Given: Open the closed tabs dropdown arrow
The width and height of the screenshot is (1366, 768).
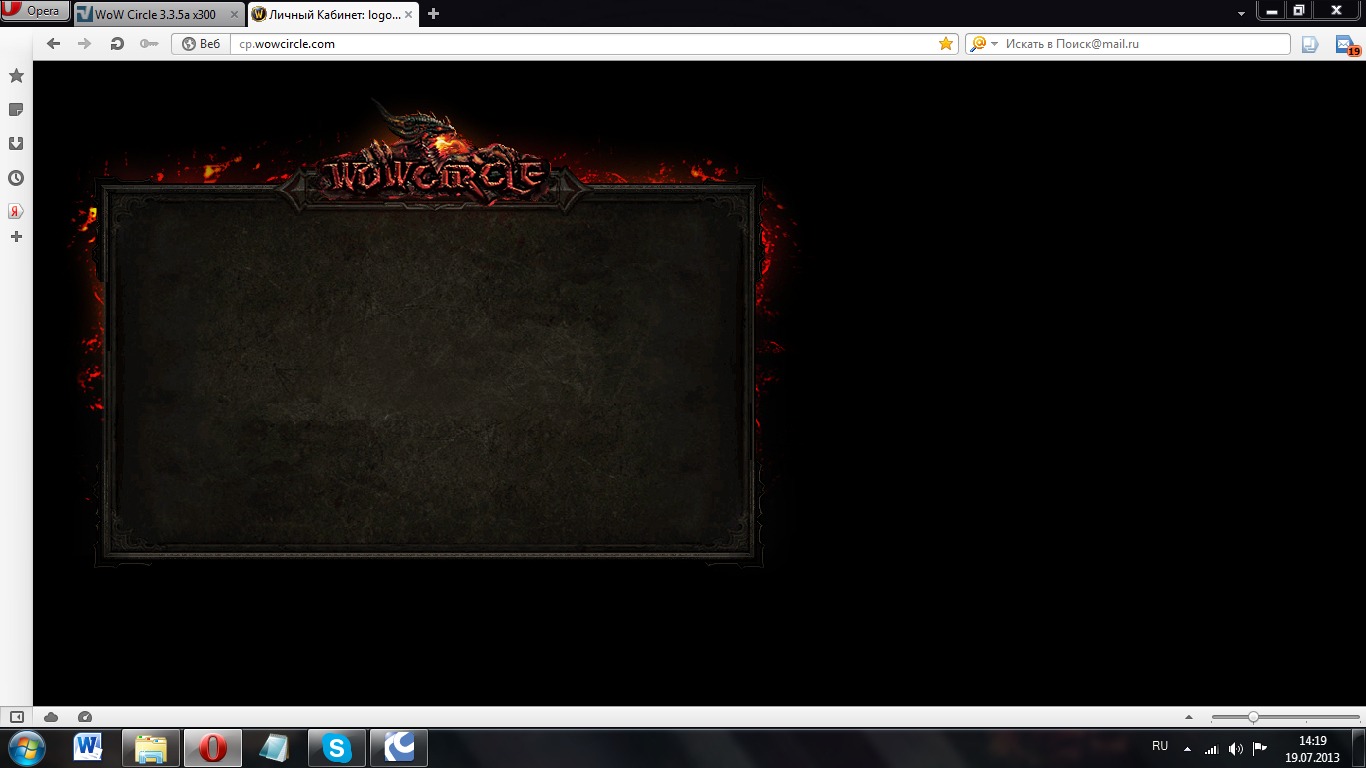Looking at the screenshot, I should pyautogui.click(x=1241, y=14).
